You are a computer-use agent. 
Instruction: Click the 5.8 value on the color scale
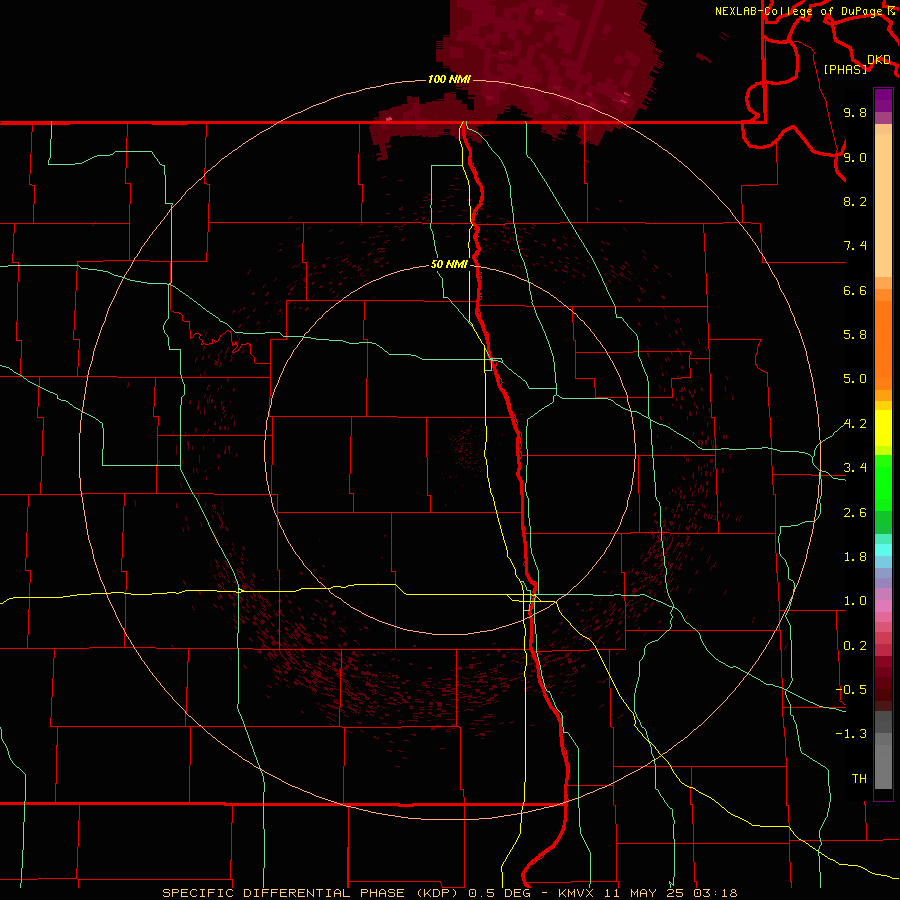point(855,335)
